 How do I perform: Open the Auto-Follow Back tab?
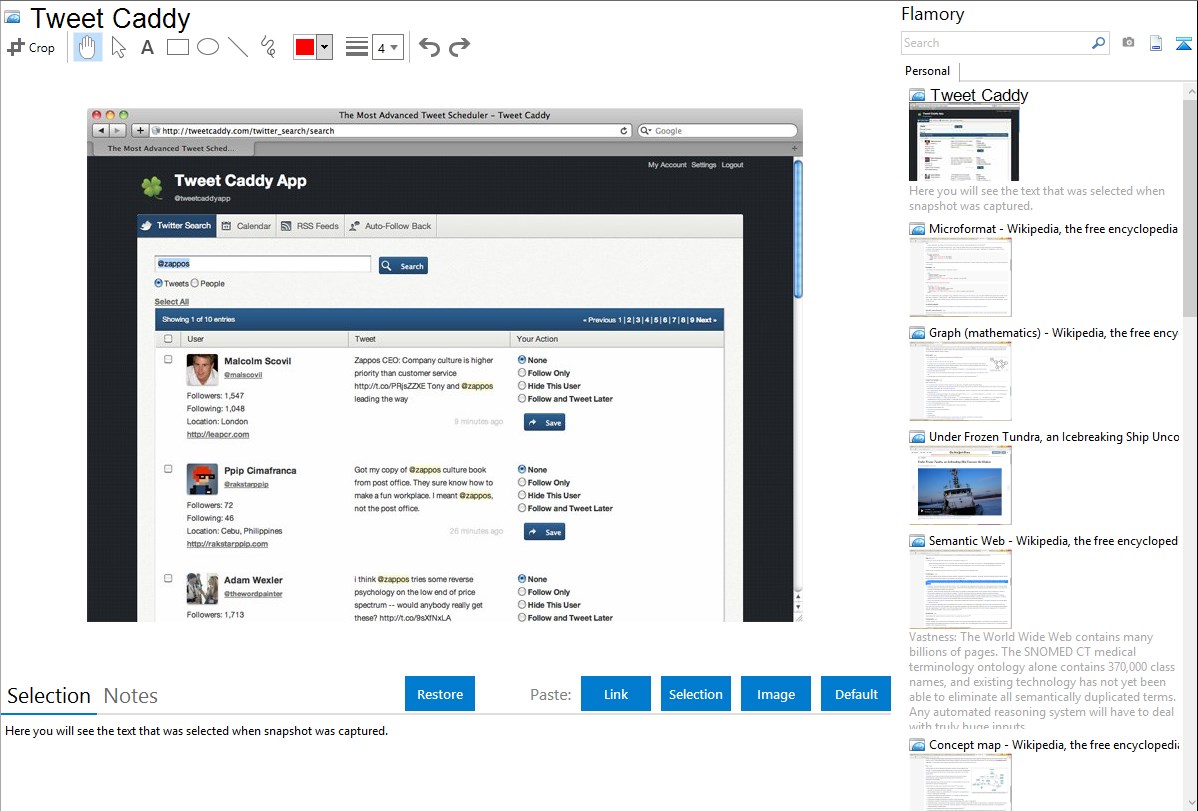coord(390,226)
